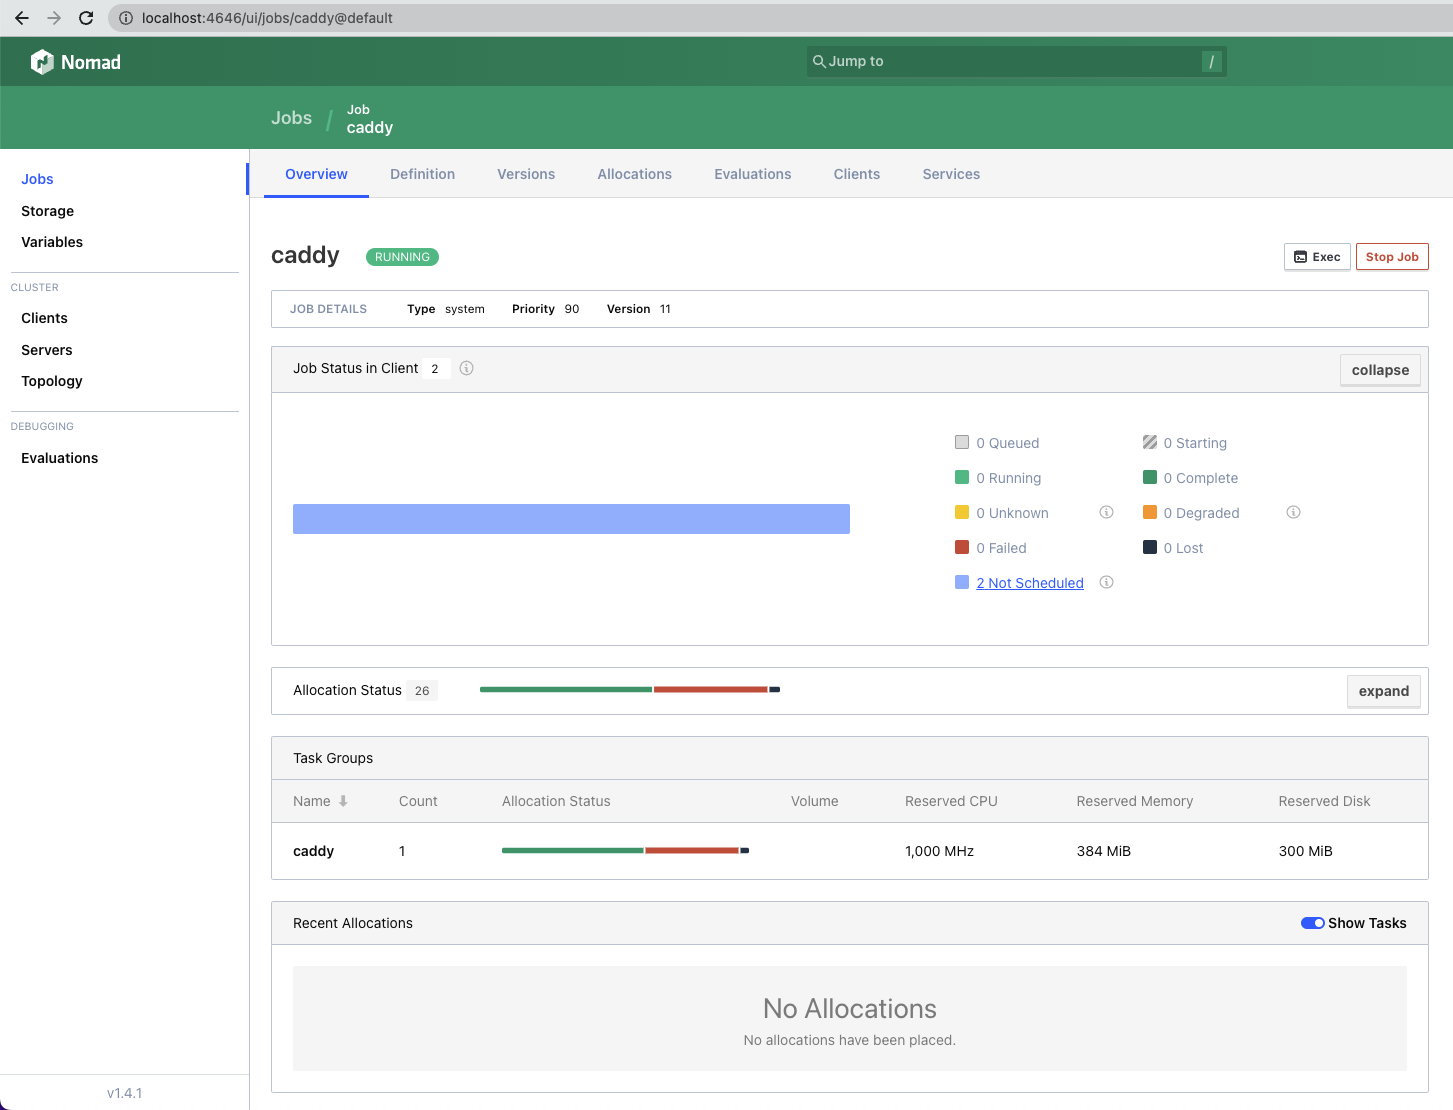Screen dimensions: 1453x1110
Task: Select Jobs in the sidebar
Action: [x=37, y=179]
